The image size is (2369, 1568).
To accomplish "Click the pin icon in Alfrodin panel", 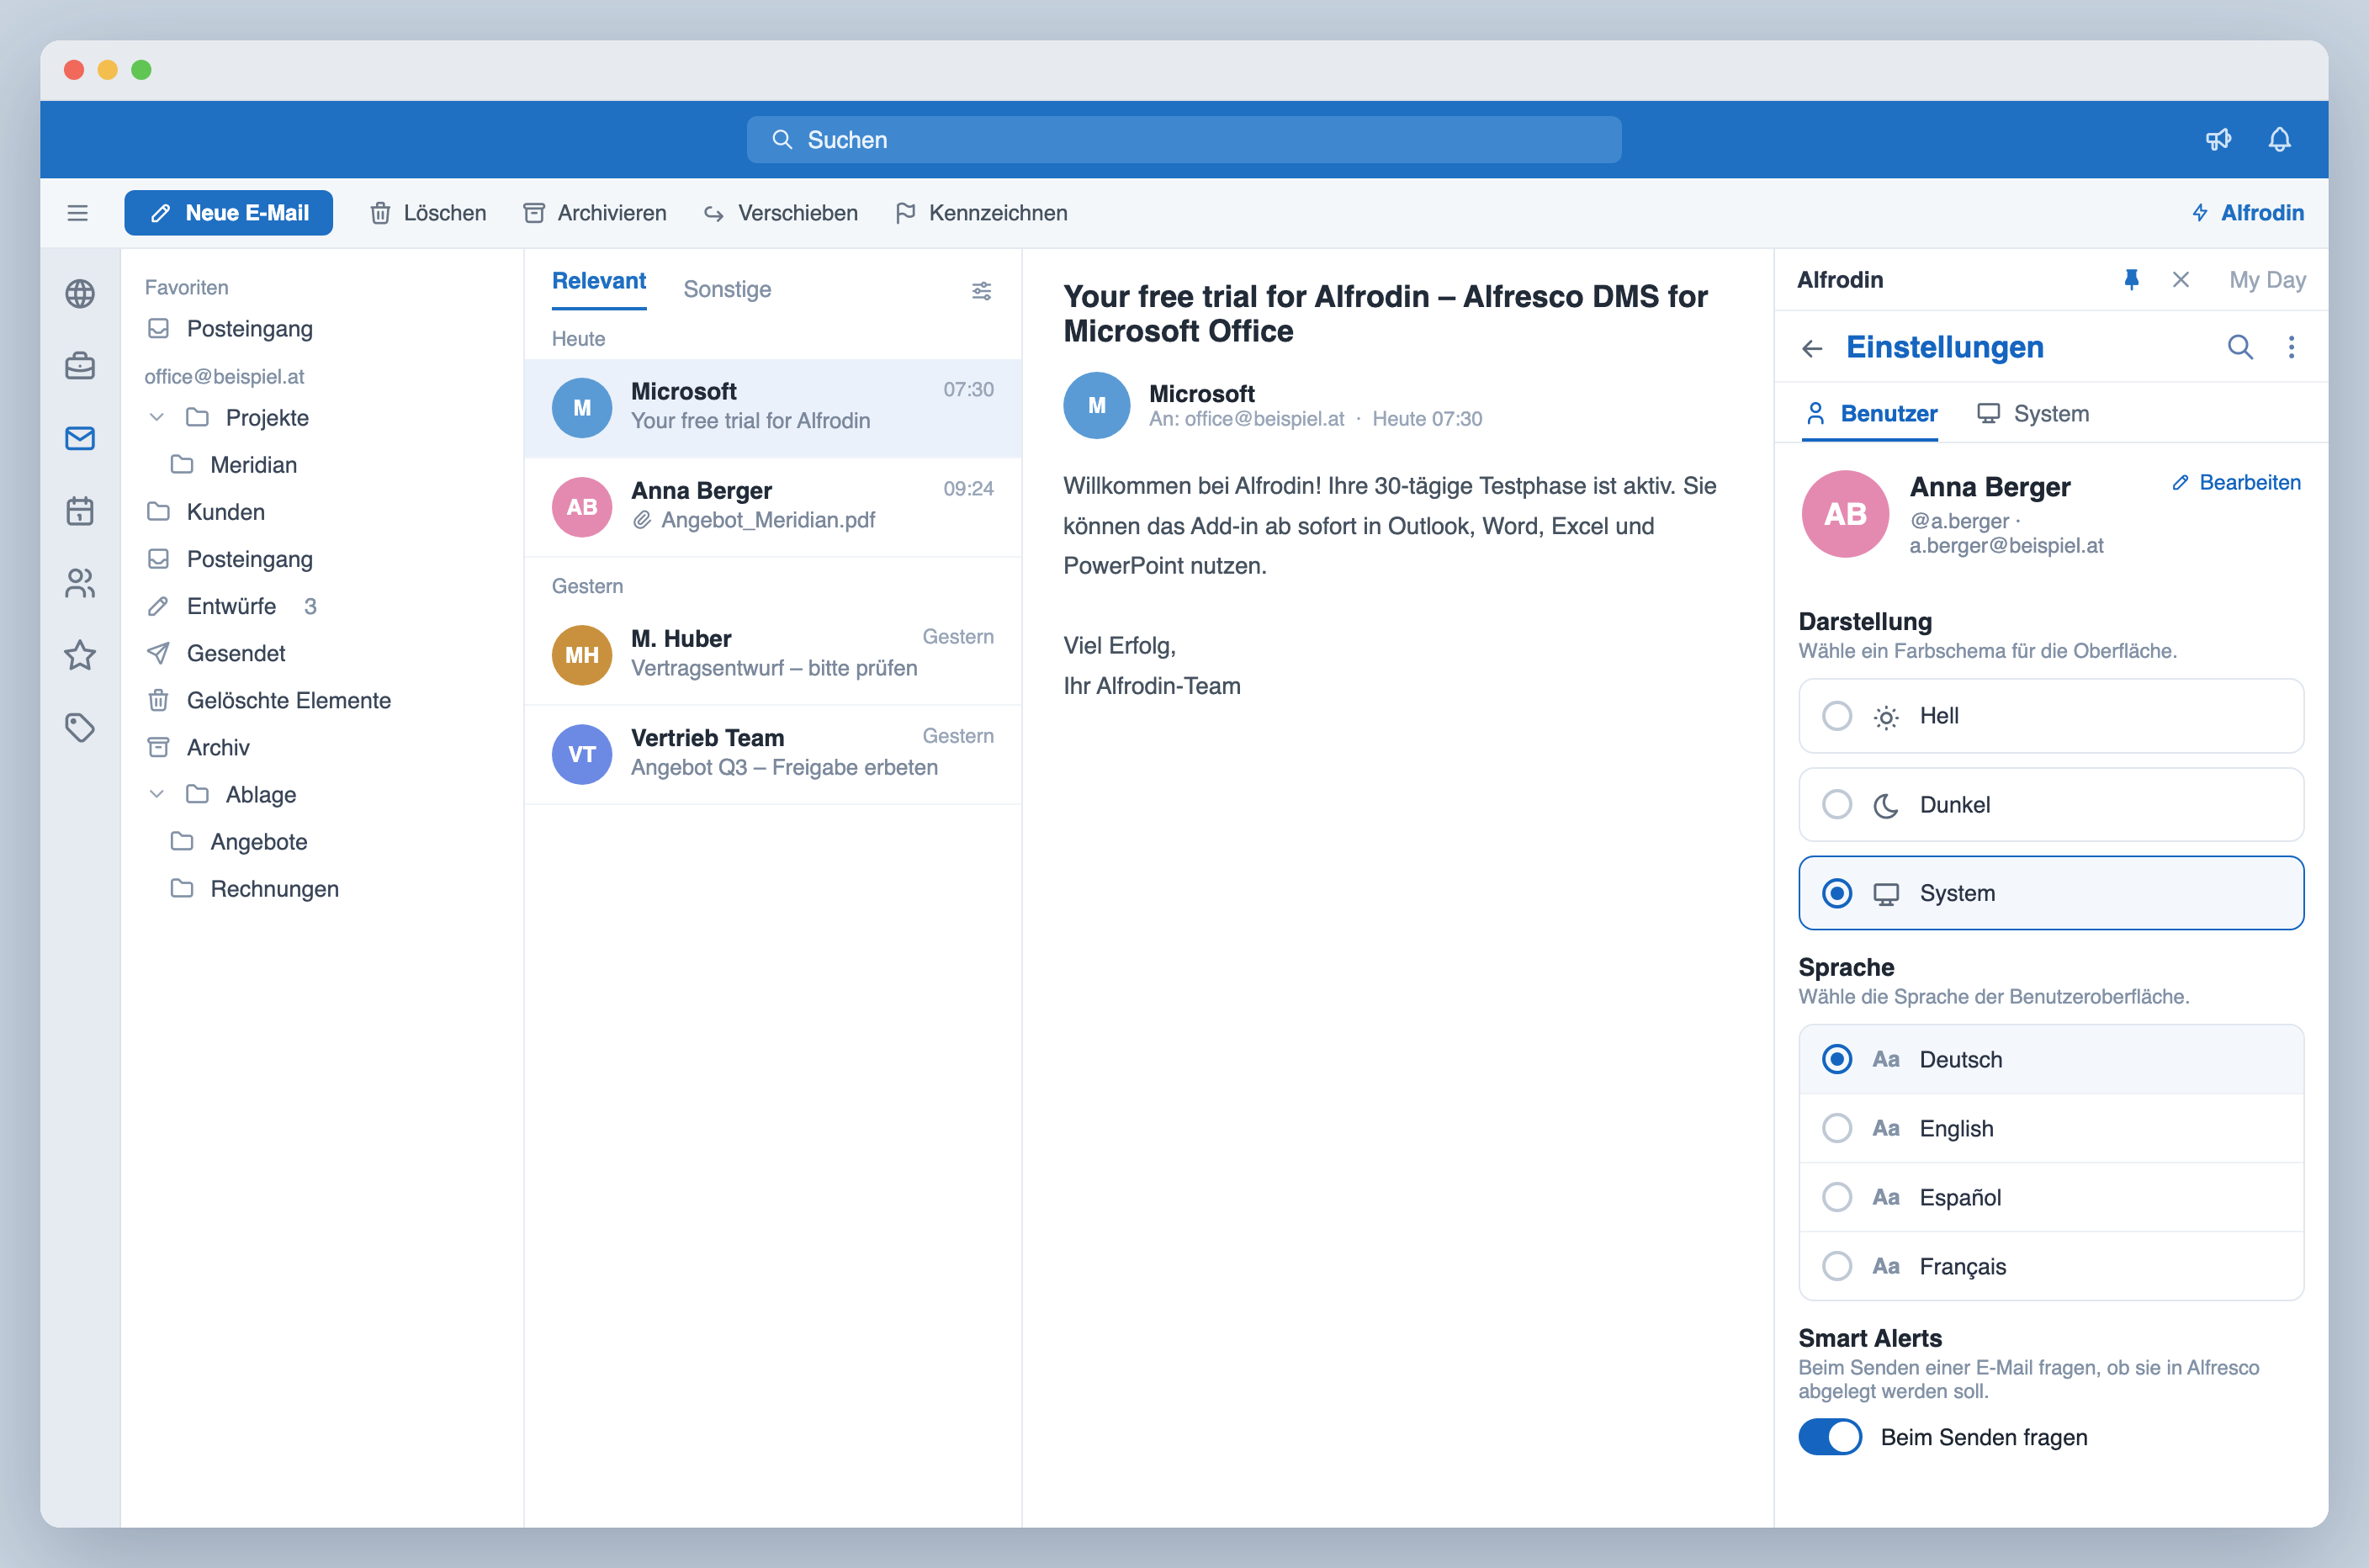I will tap(2131, 280).
